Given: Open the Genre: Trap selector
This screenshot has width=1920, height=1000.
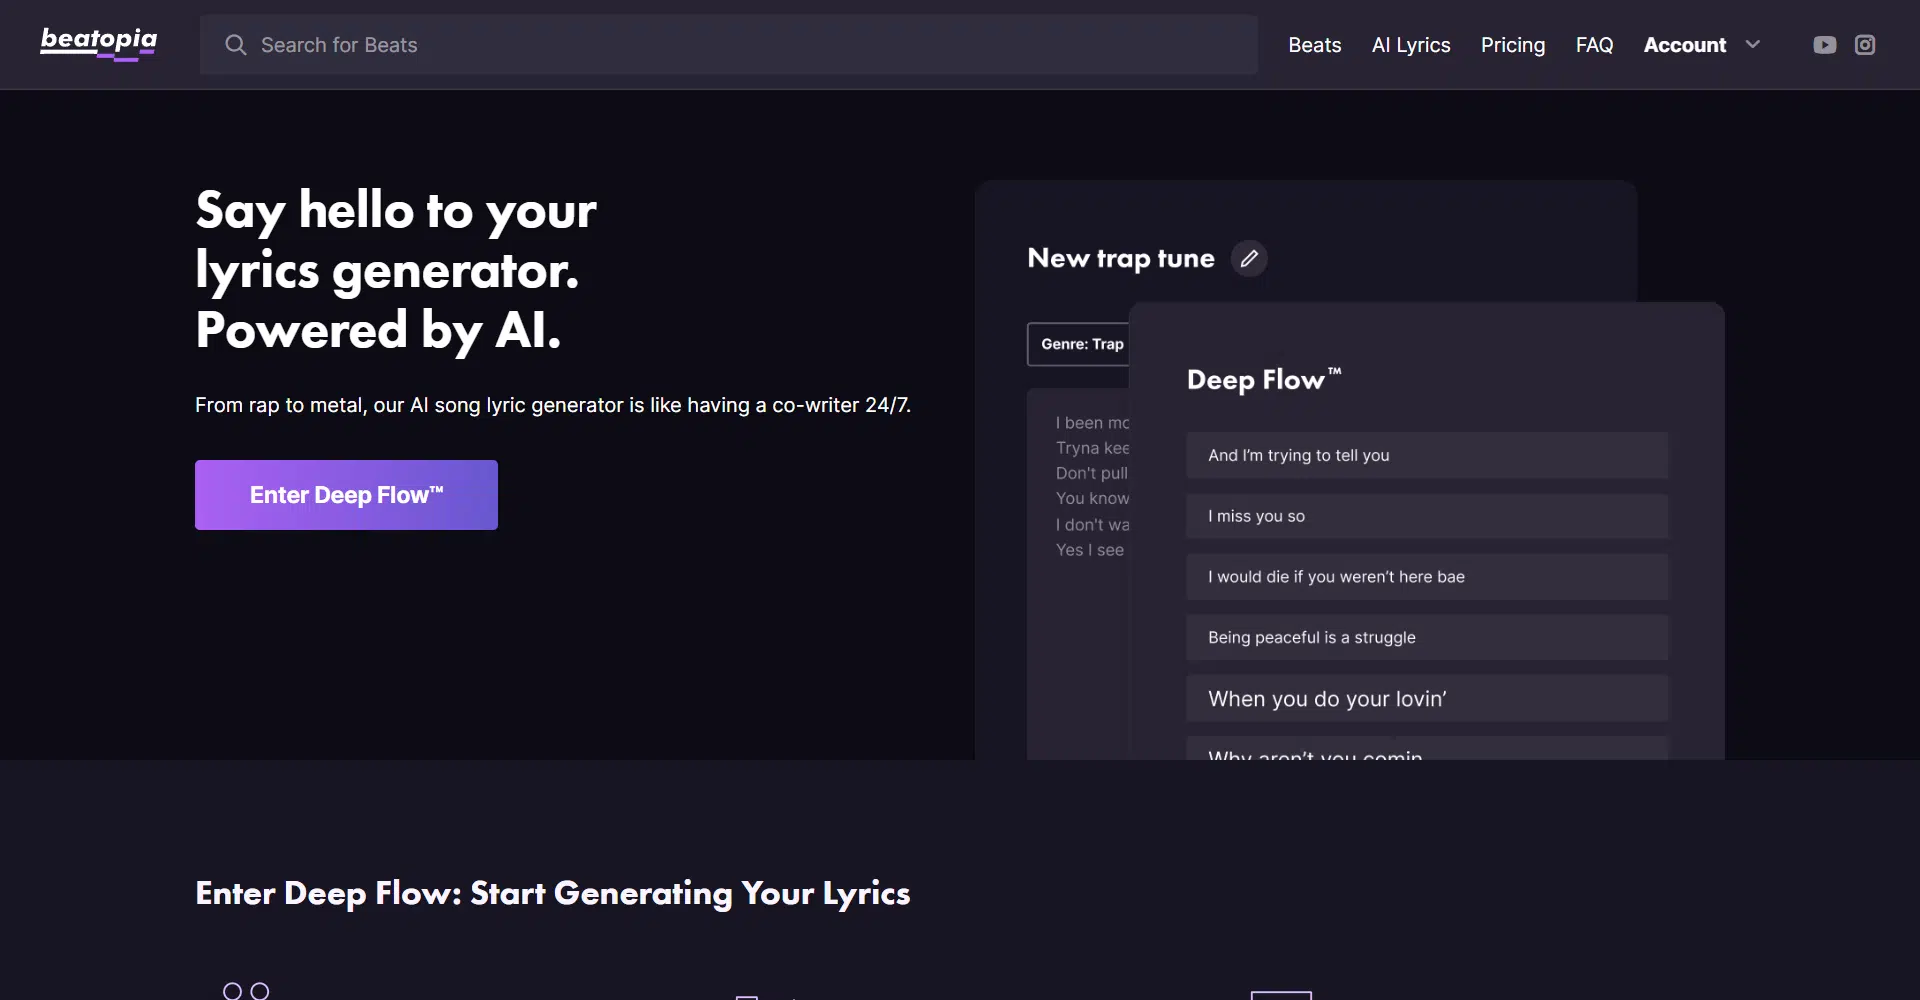Looking at the screenshot, I should pos(1081,344).
